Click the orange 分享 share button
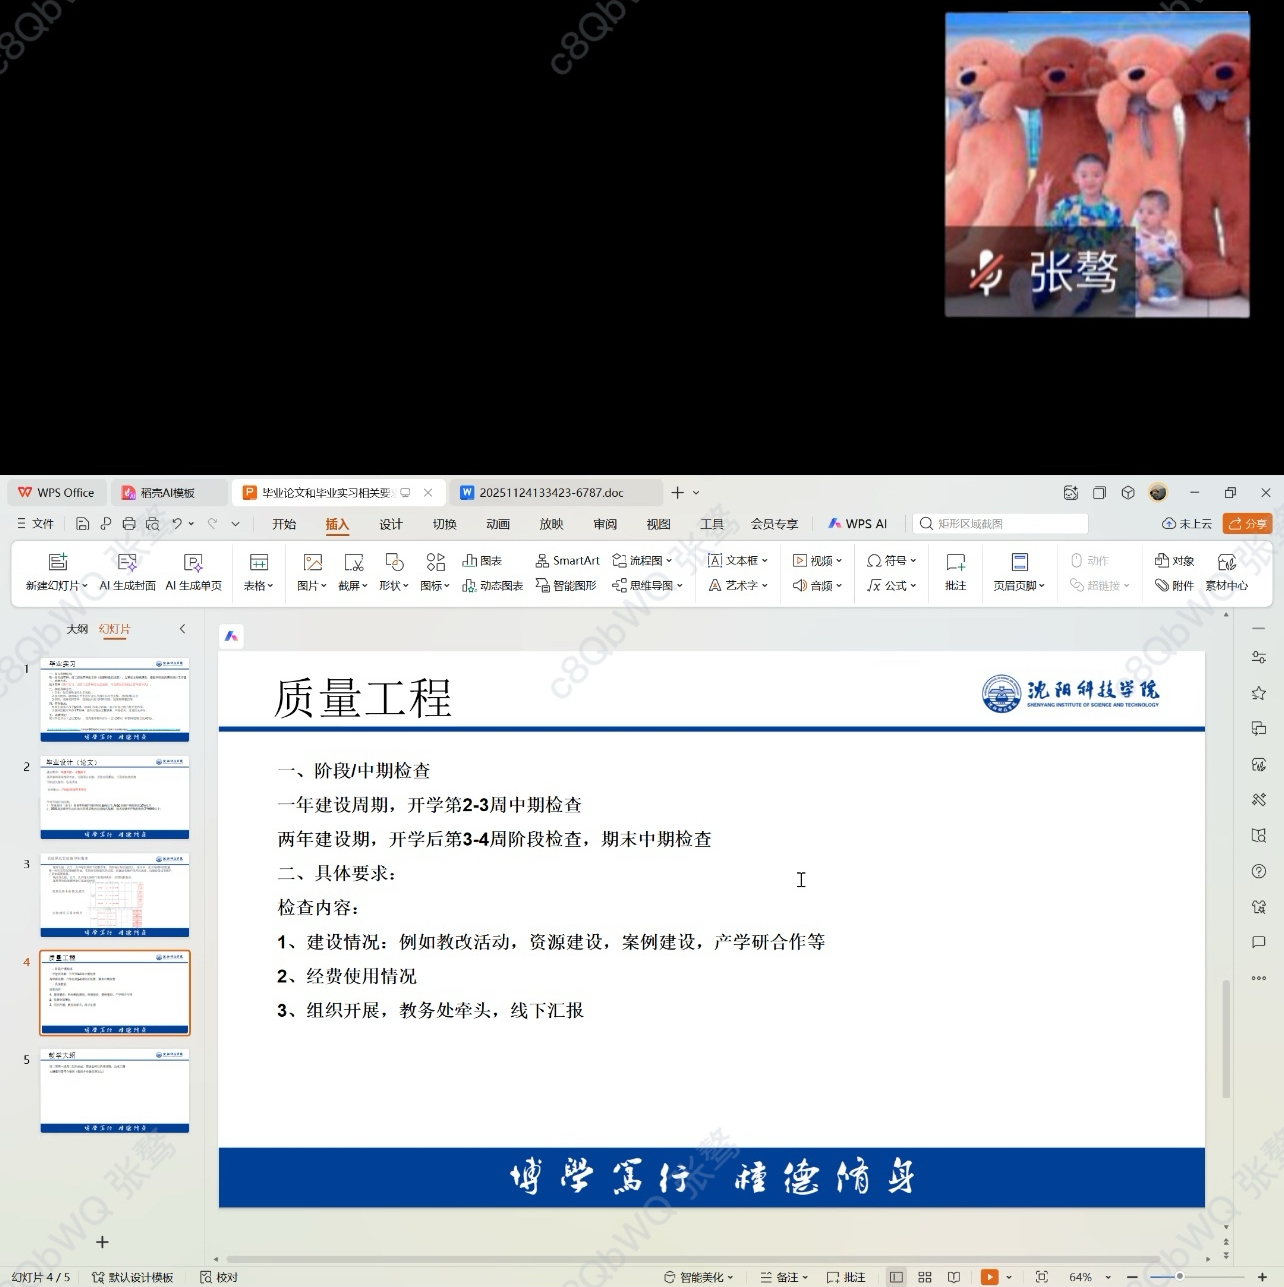 [x=1248, y=524]
